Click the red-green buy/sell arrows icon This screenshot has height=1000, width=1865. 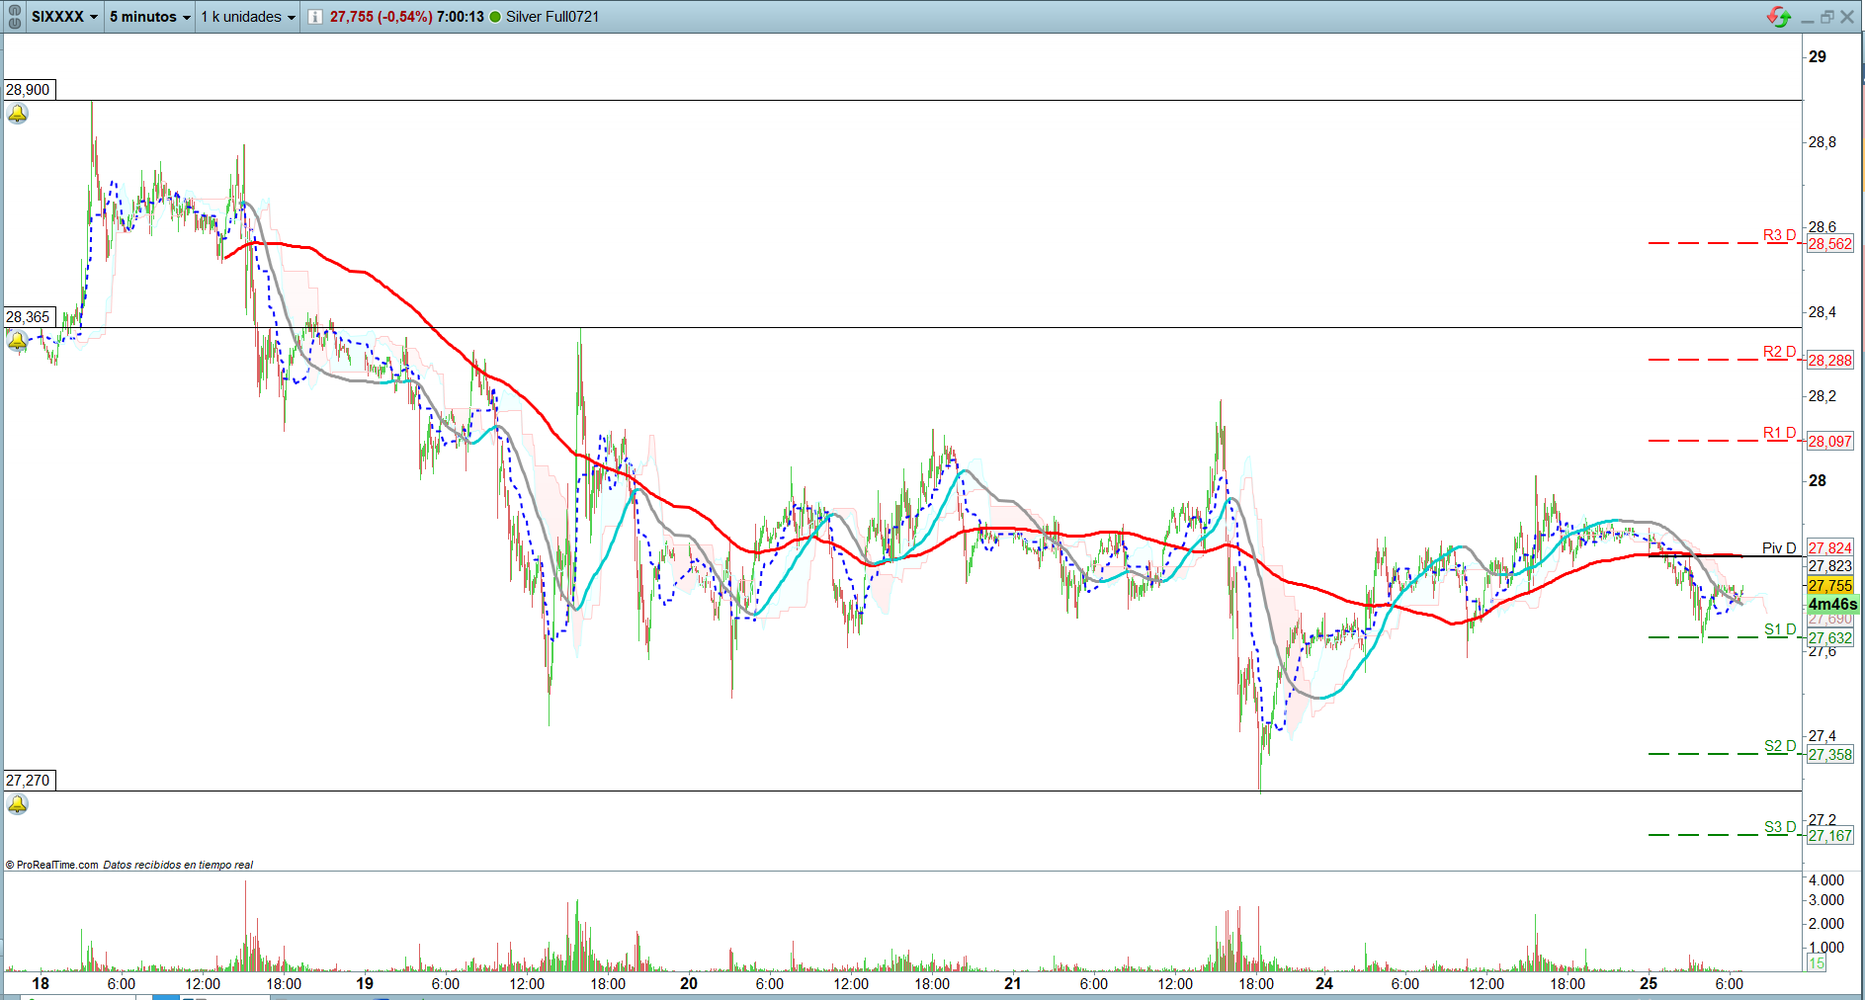[1778, 17]
